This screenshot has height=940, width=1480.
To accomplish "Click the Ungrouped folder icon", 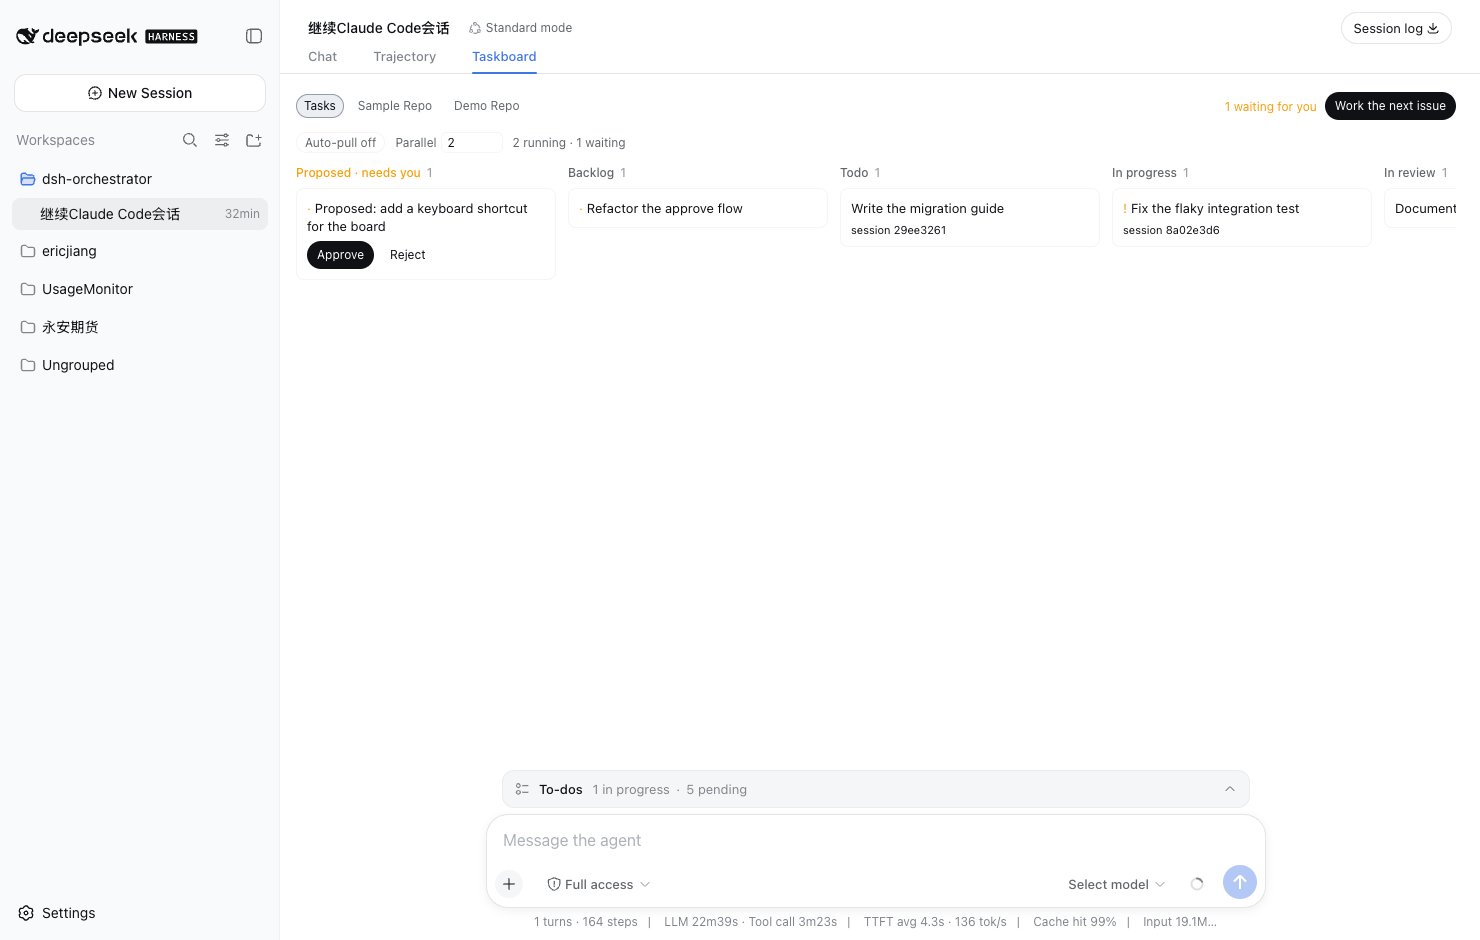I will (28, 365).
